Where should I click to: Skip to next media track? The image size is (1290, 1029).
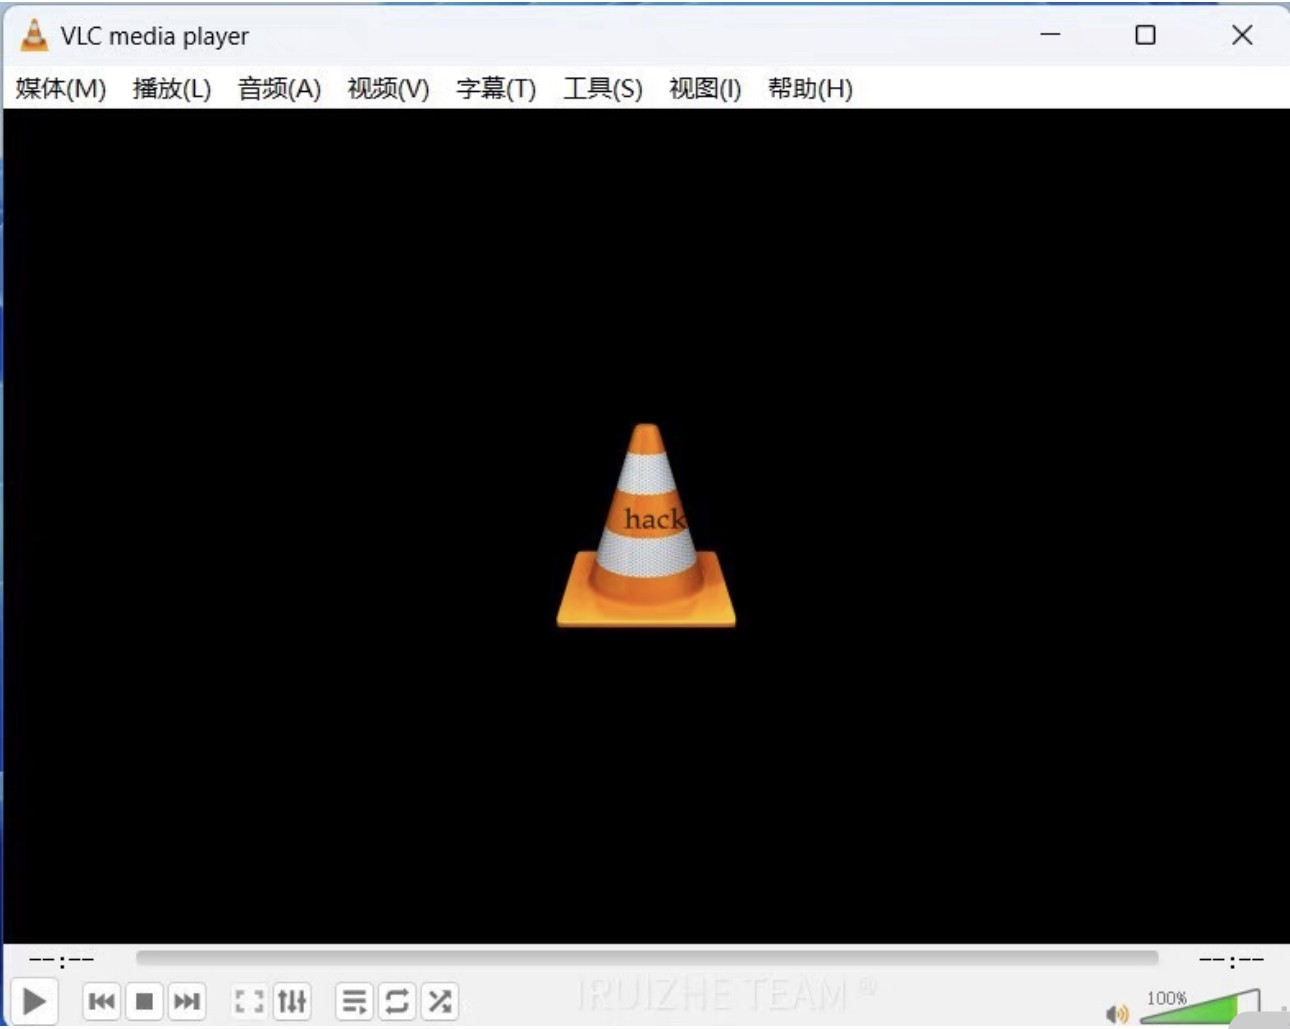pos(187,1001)
